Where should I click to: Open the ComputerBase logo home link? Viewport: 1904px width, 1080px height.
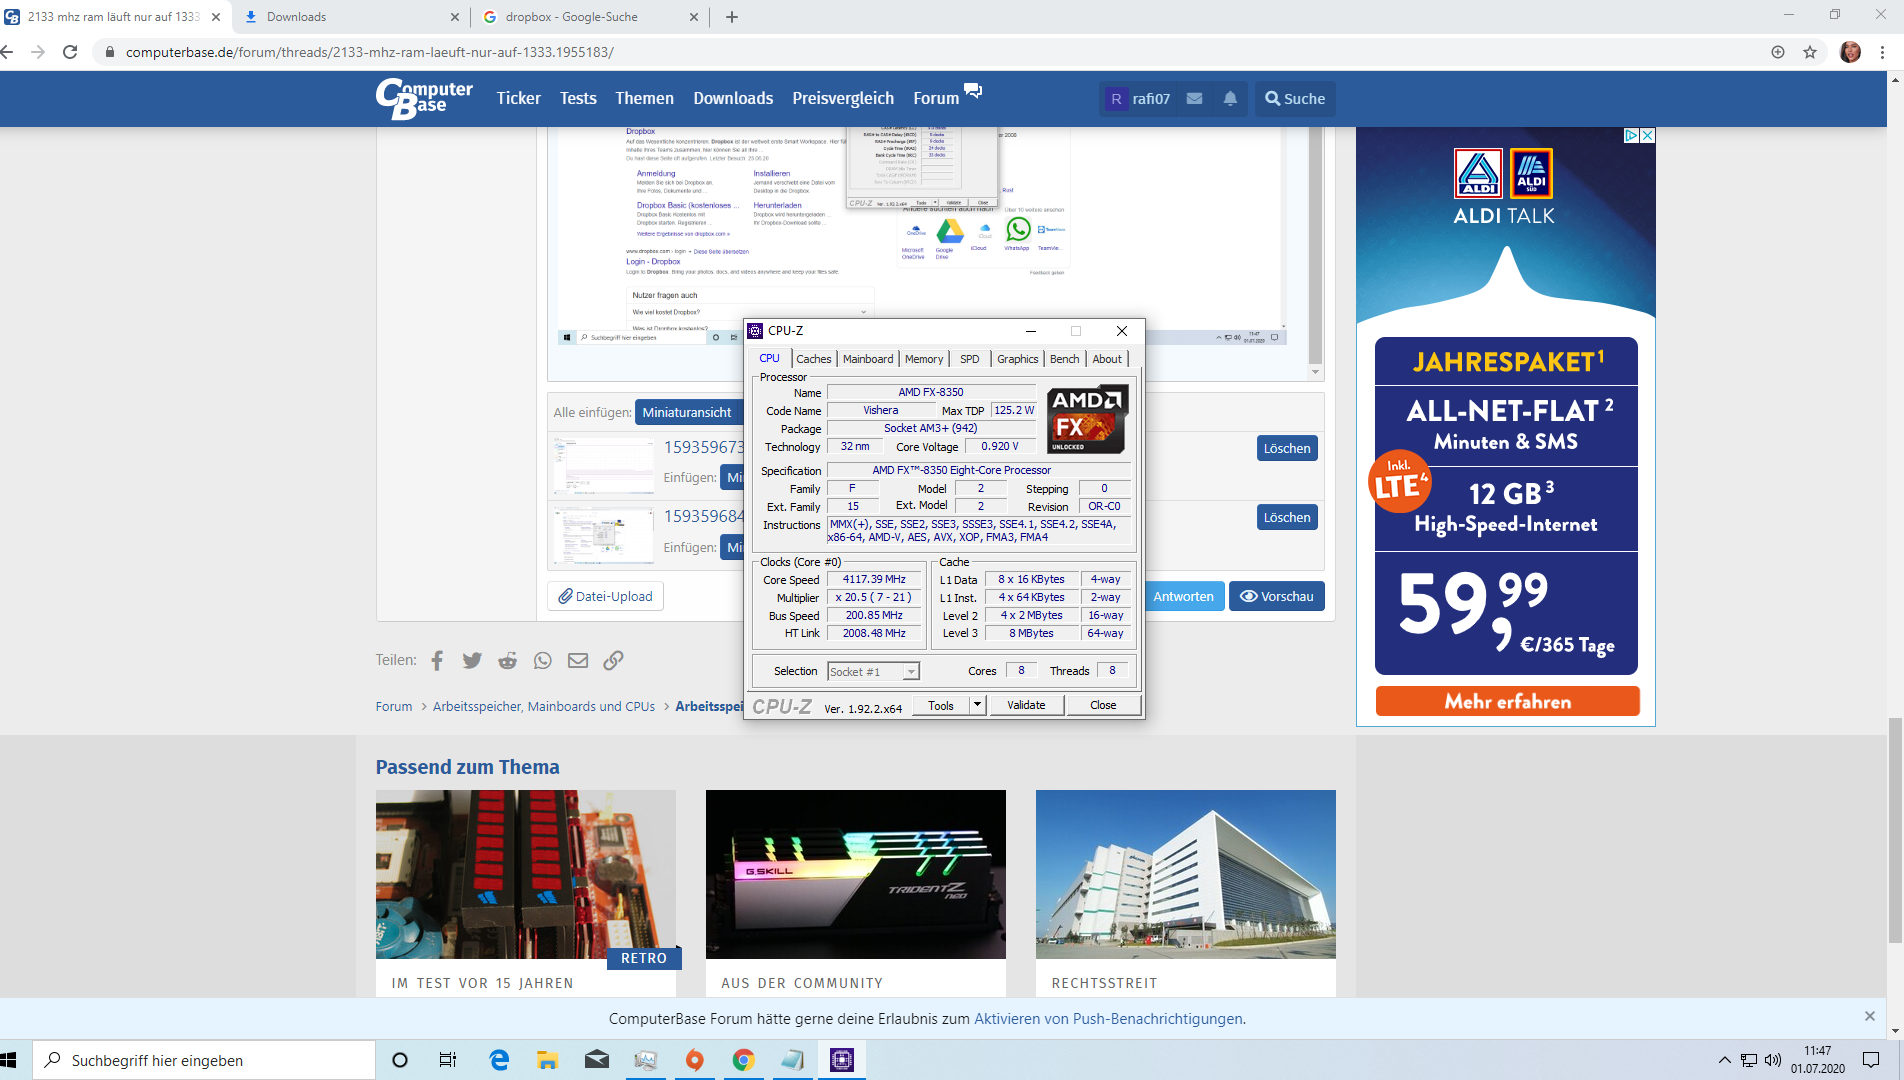(424, 98)
